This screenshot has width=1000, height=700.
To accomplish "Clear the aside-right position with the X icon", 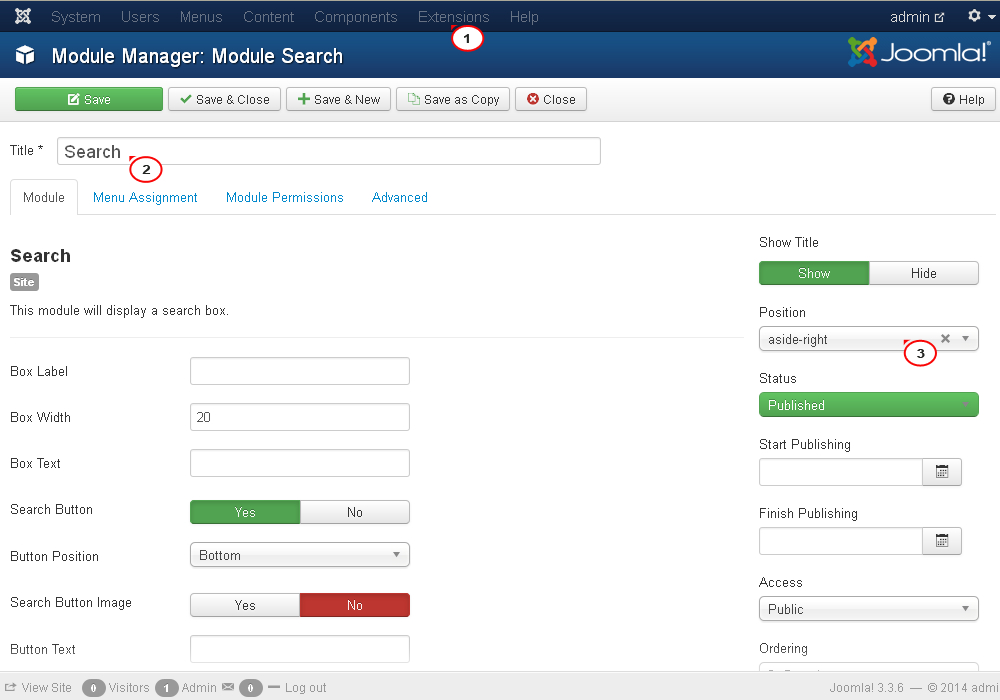I will (945, 339).
